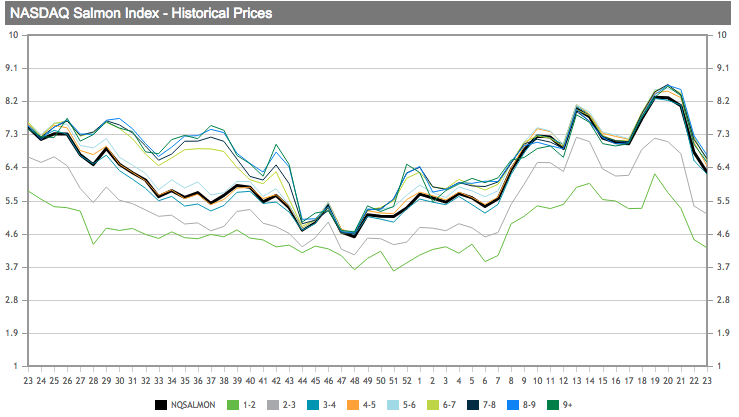Toggle the 7-8 series legend label
Screen dimensions: 739x417
click(489, 405)
